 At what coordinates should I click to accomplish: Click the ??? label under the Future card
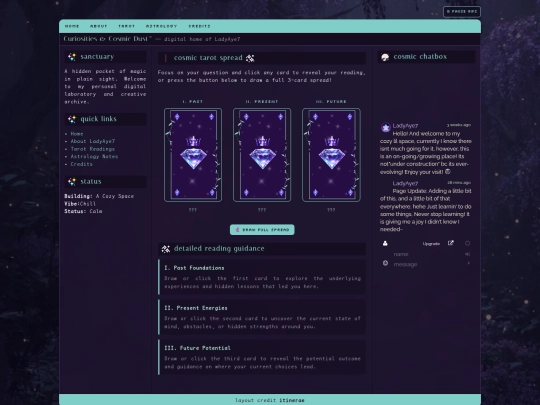(x=331, y=210)
